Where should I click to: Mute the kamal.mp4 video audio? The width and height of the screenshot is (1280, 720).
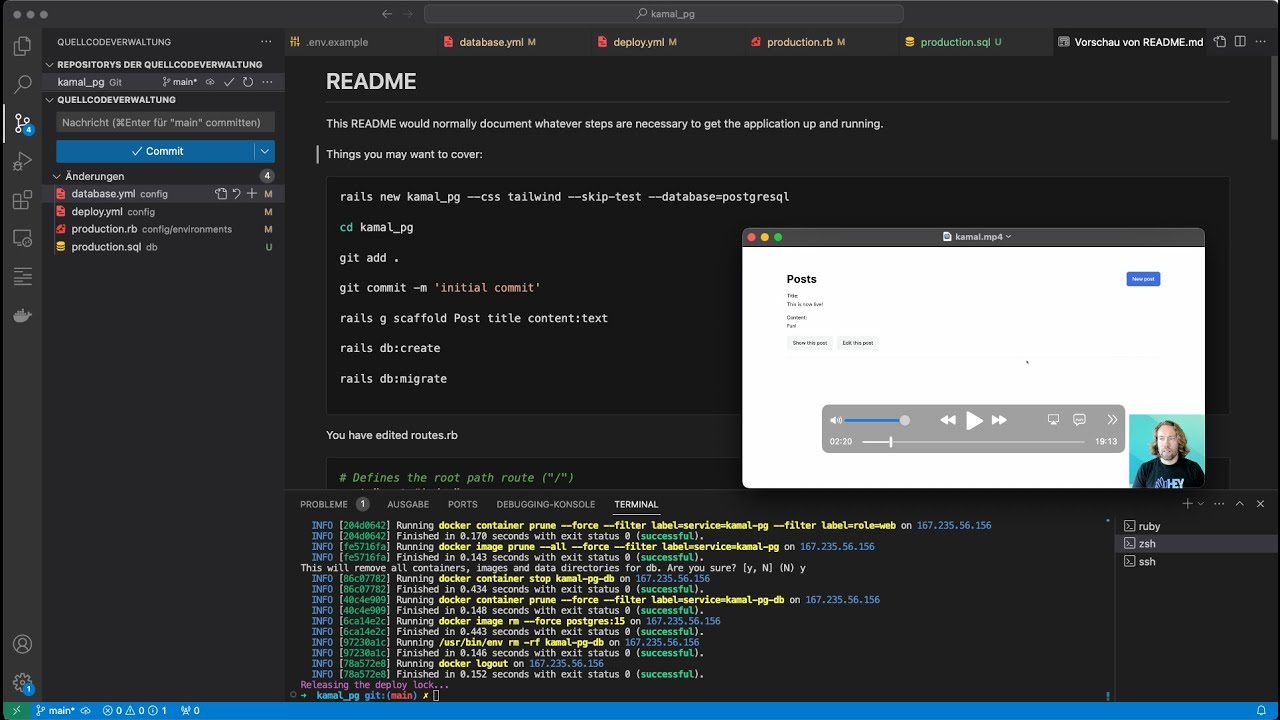836,420
